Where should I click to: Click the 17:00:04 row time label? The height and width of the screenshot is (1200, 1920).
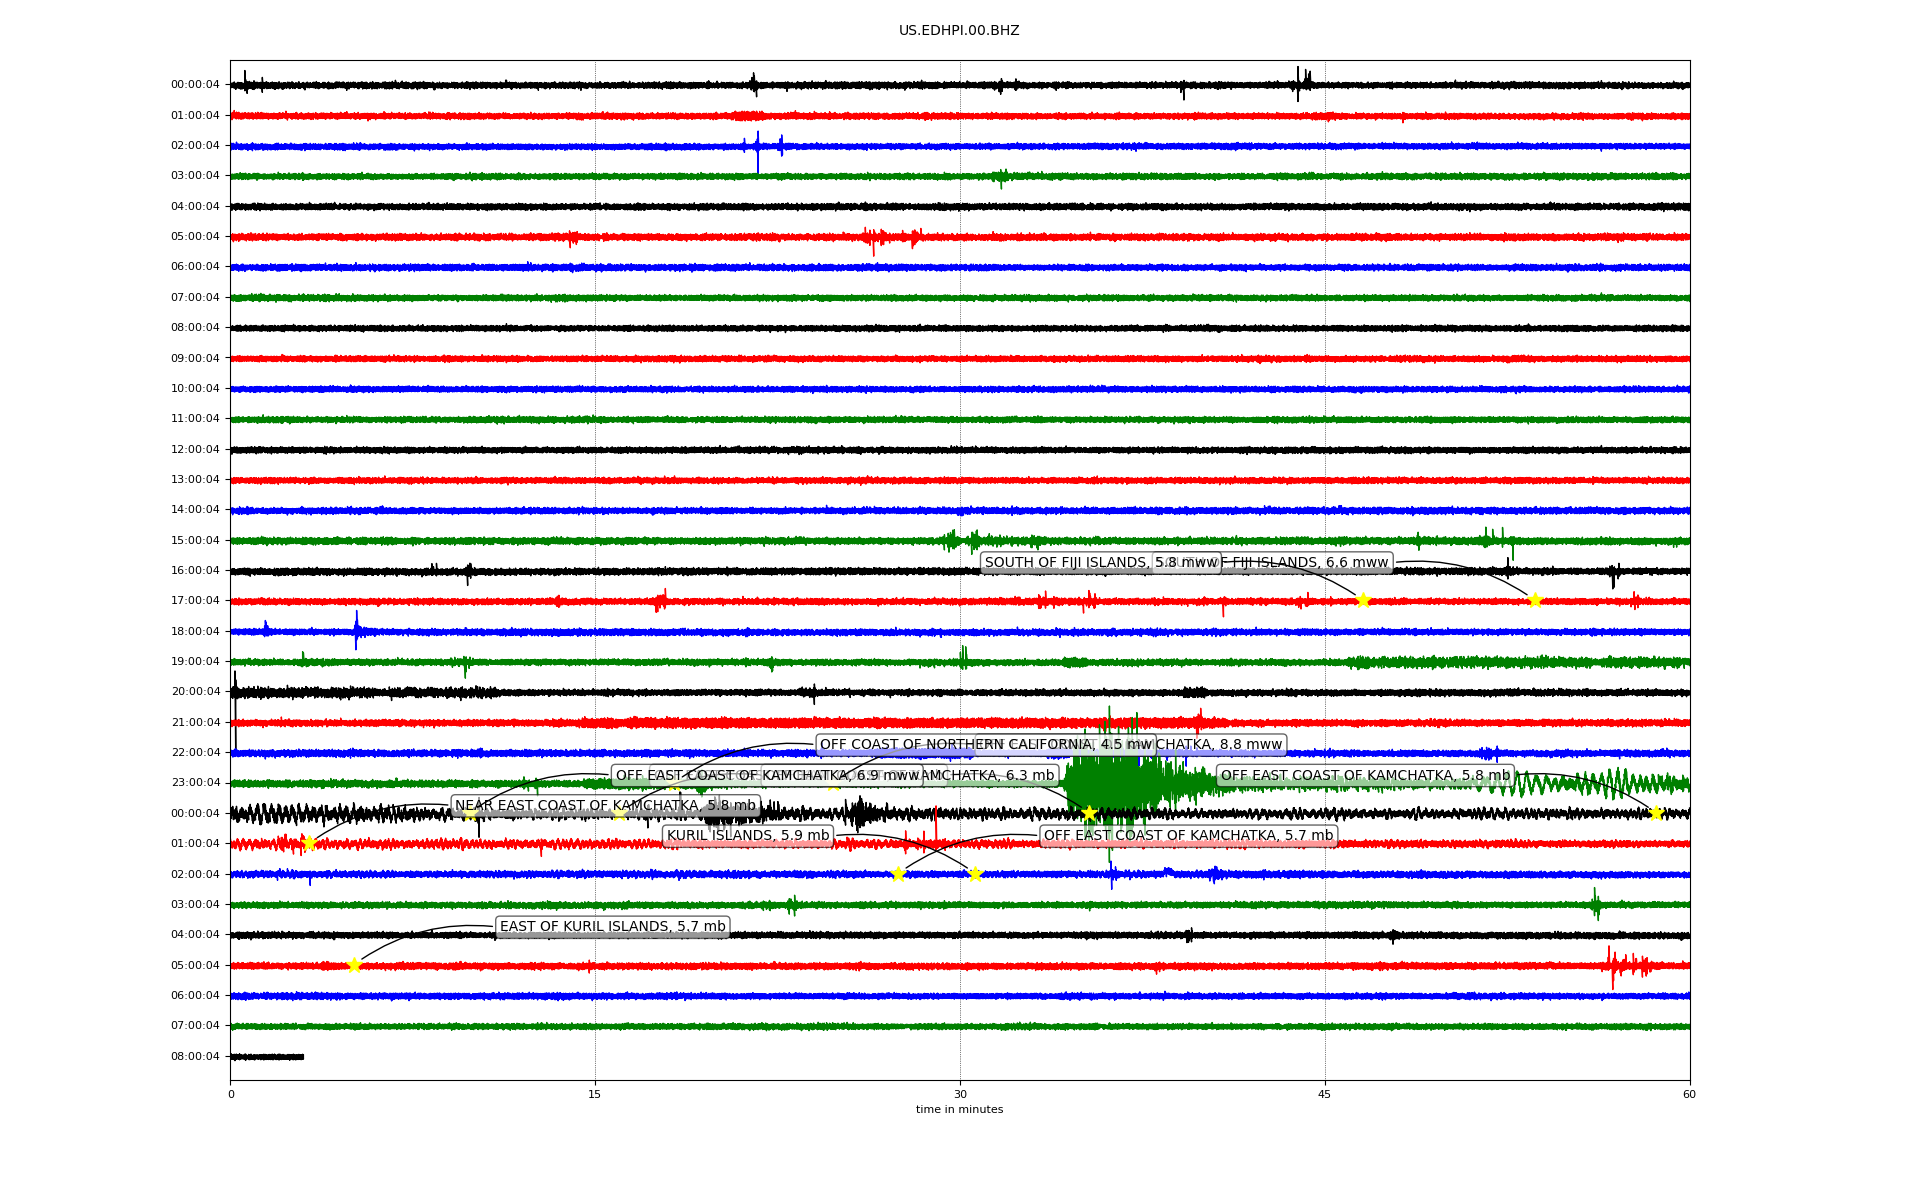[x=195, y=601]
